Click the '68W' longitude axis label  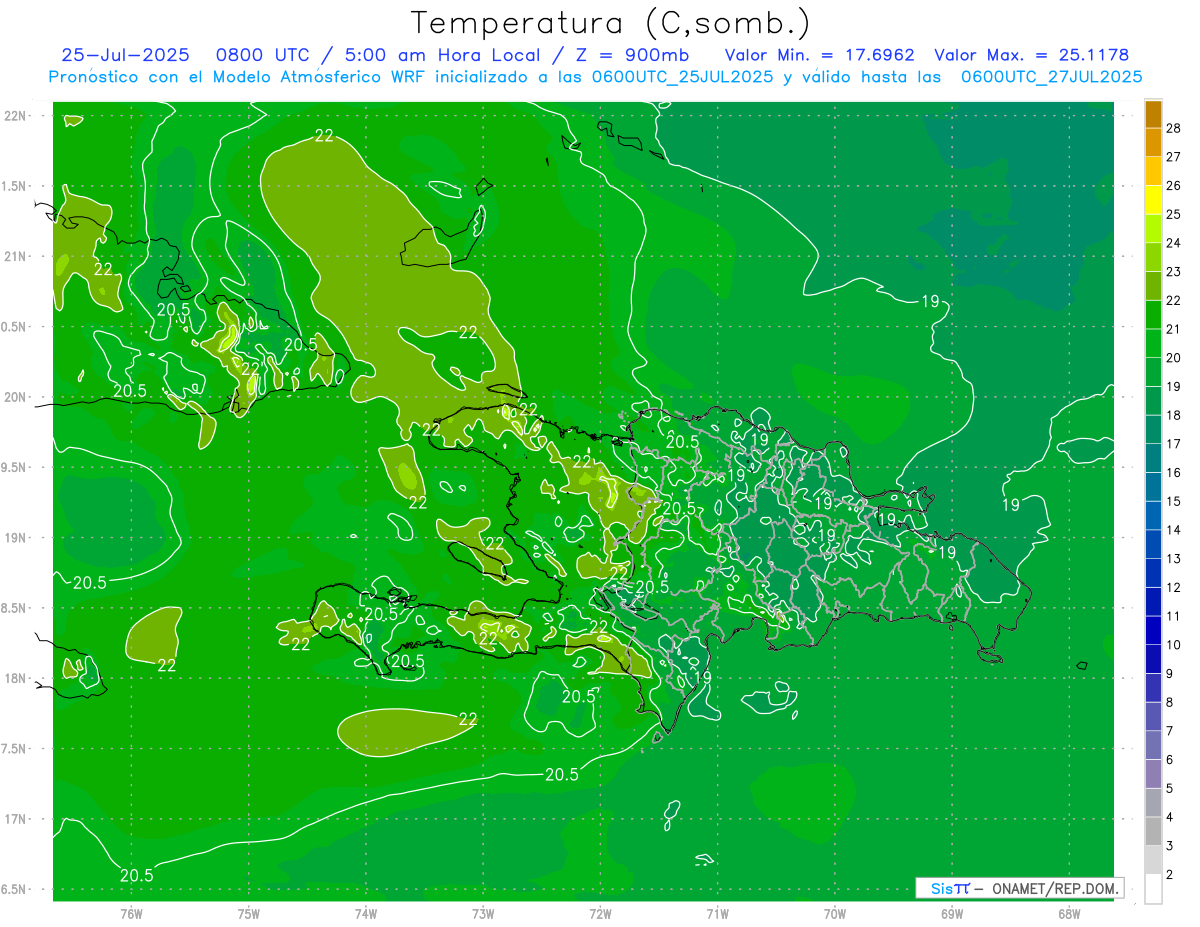[x=1068, y=914]
